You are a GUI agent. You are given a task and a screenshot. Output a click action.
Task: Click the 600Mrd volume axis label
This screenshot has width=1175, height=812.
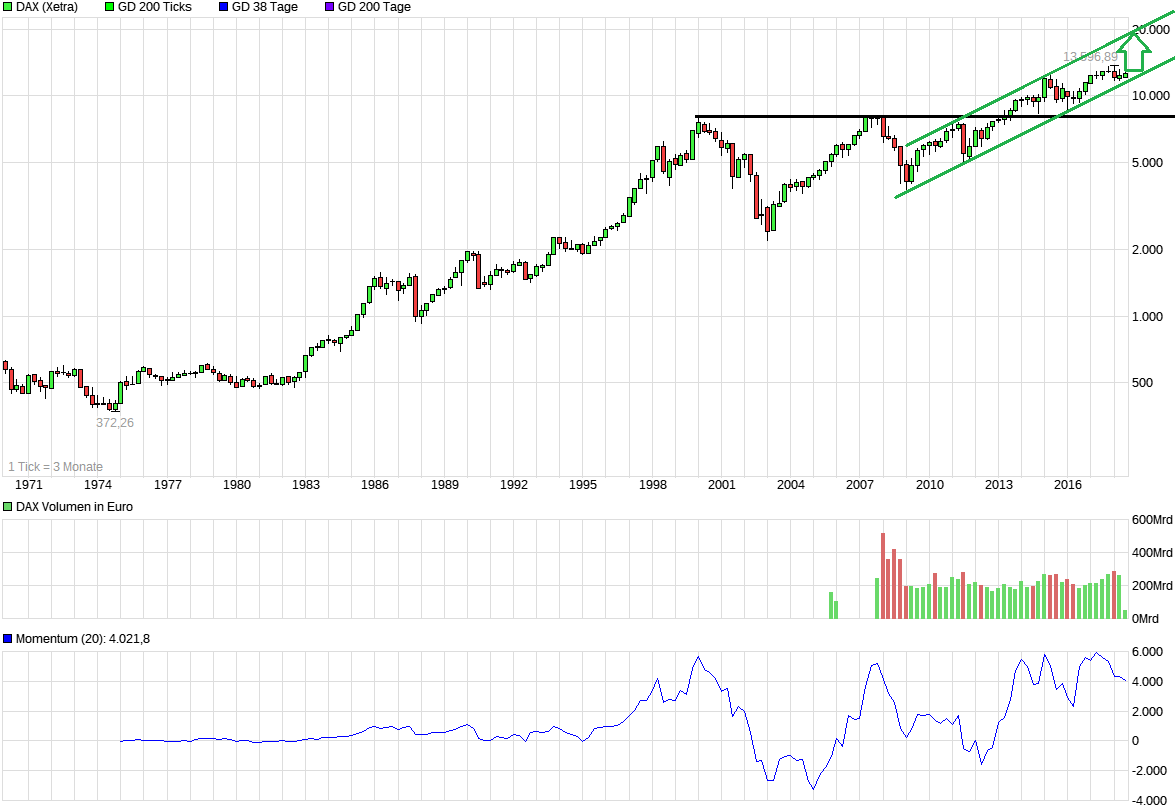pyautogui.click(x=1152, y=520)
